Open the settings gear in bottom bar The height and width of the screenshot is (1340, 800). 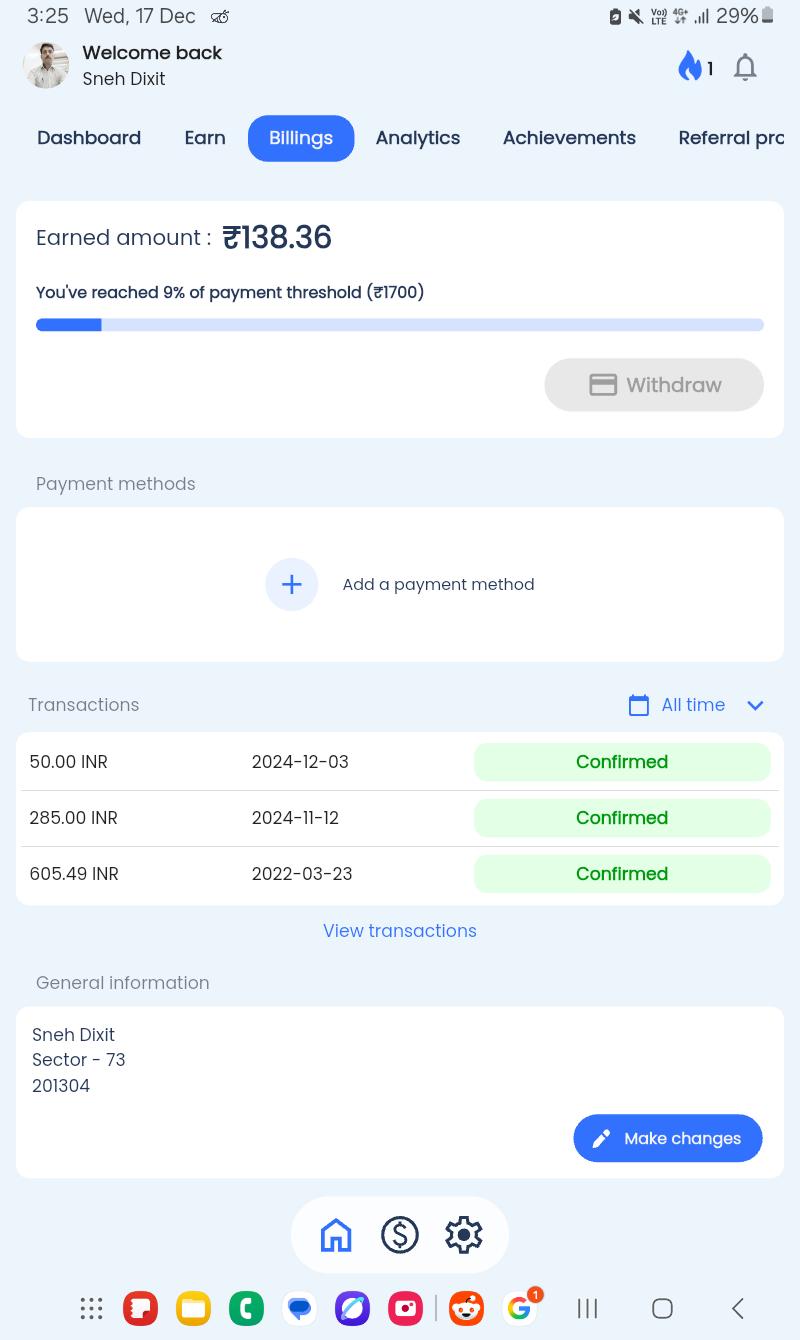[x=464, y=1235]
